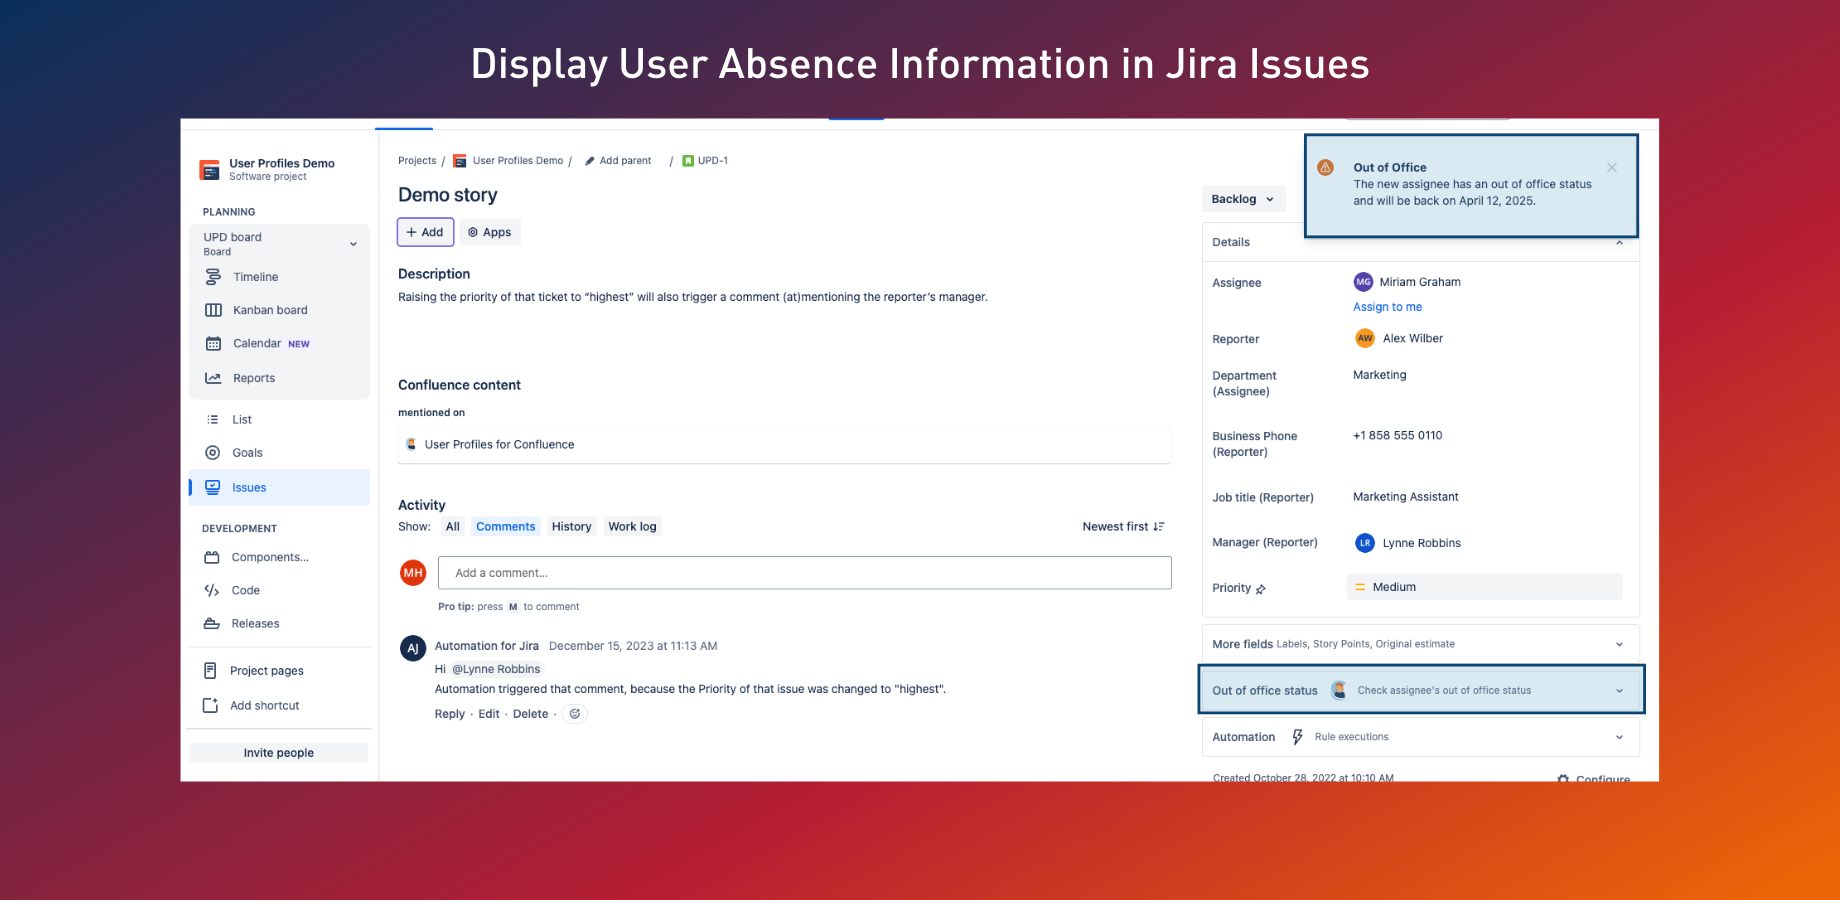Edit the automation comment
Viewport: 1840px width, 900px height.
coord(489,714)
